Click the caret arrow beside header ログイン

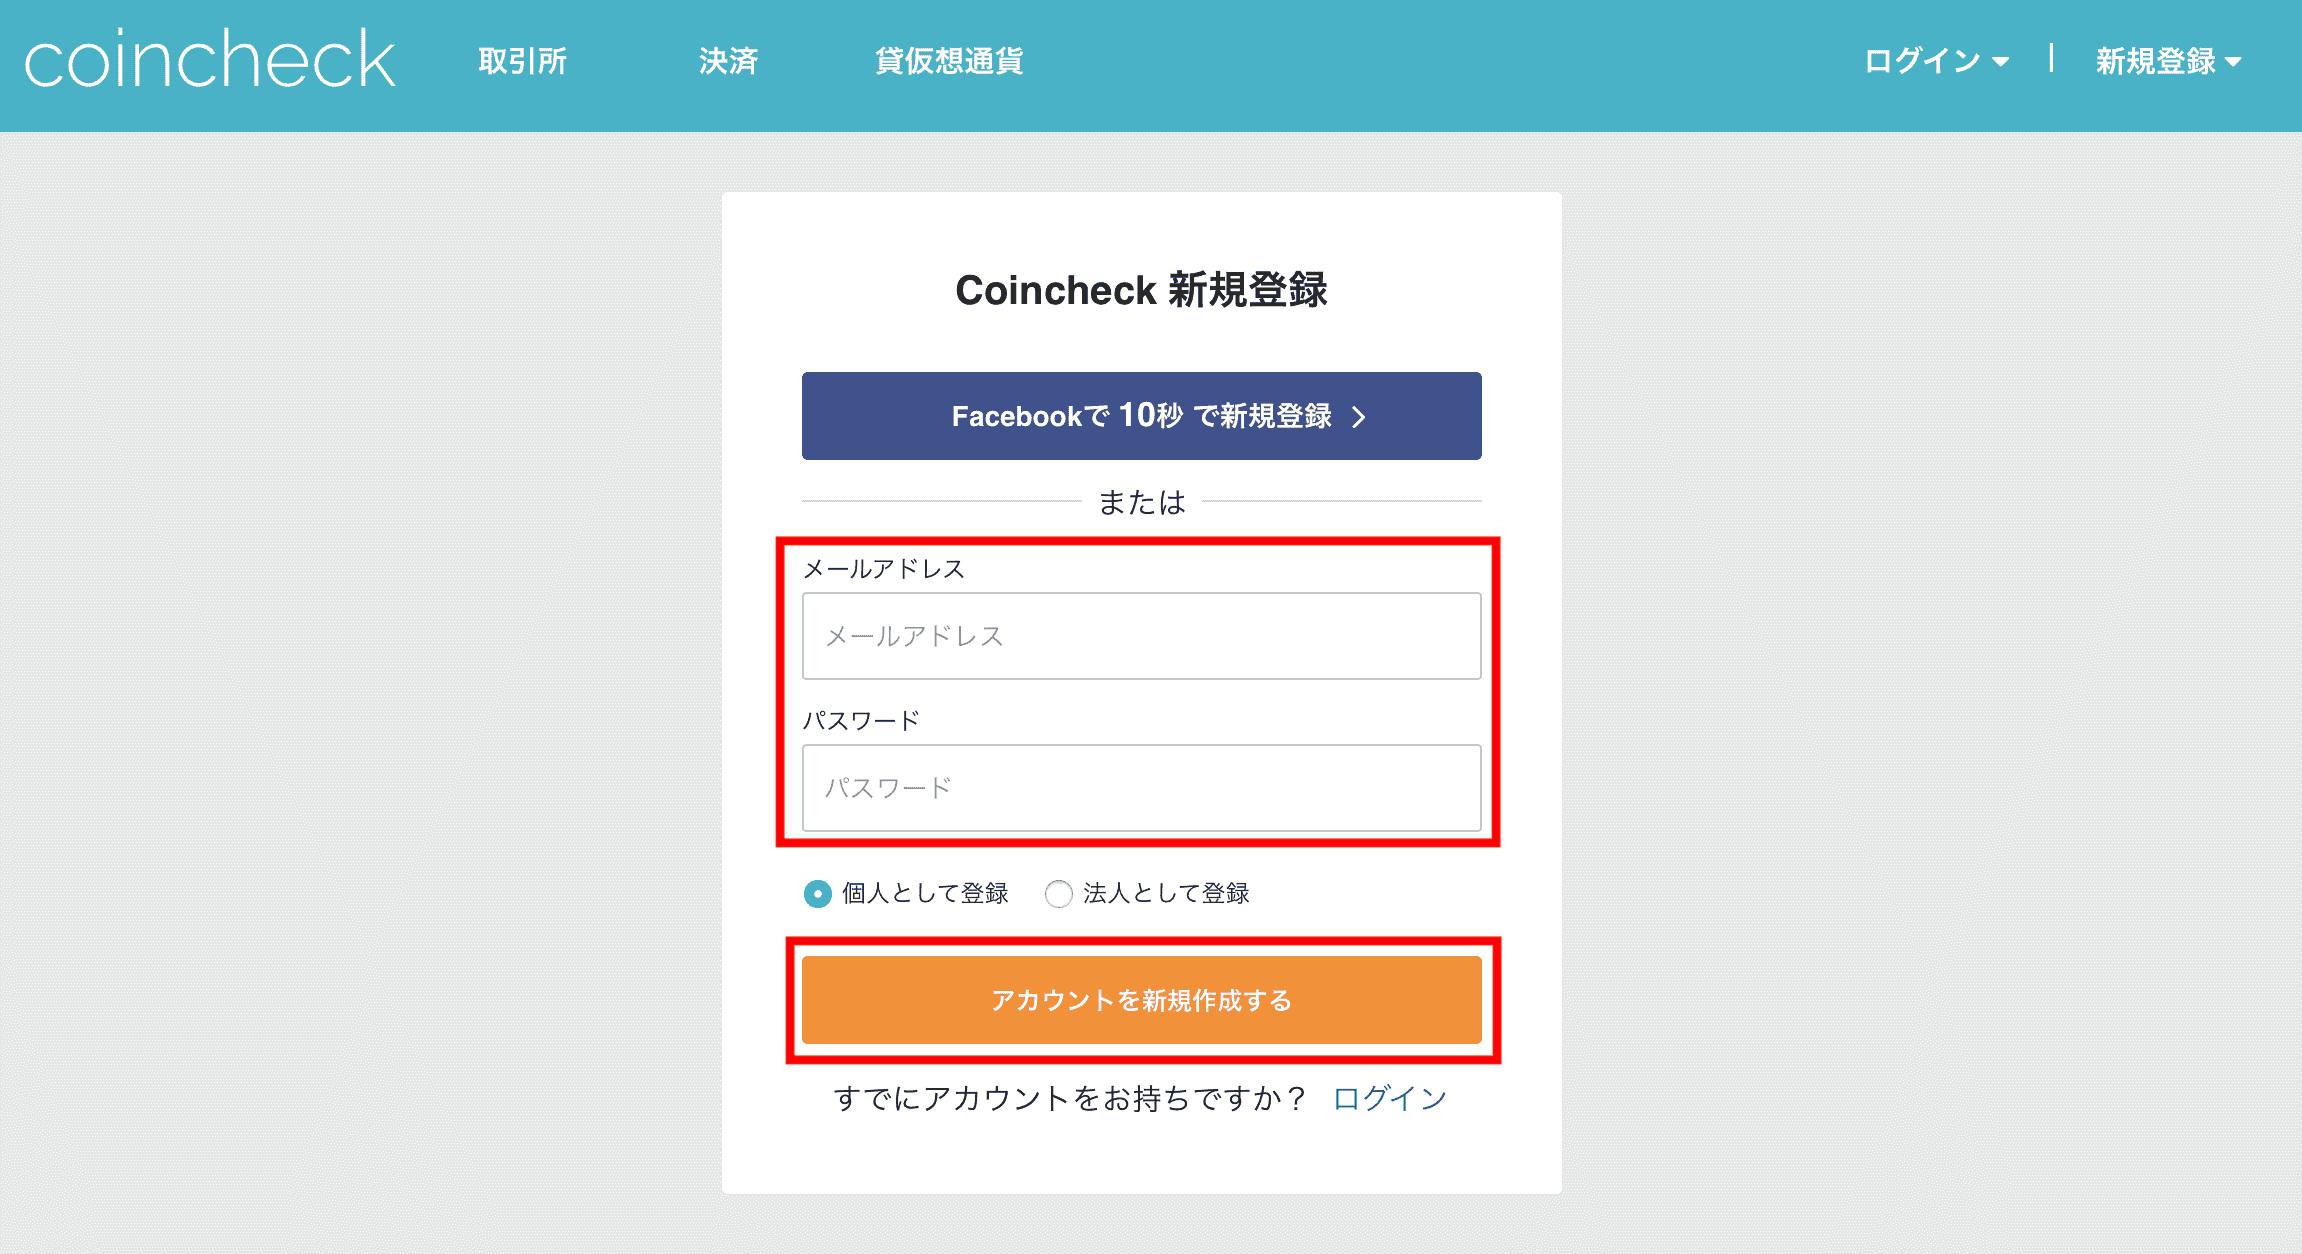point(2000,63)
